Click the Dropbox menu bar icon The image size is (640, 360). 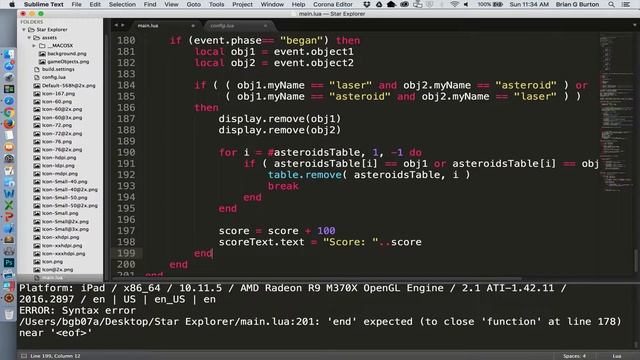coord(367,4)
